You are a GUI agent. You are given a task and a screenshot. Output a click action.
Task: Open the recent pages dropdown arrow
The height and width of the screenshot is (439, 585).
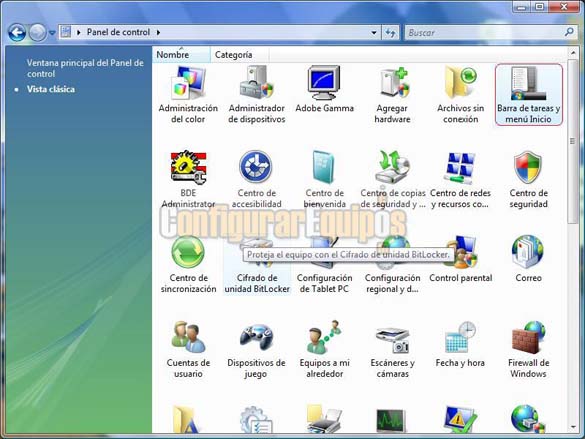[52, 33]
